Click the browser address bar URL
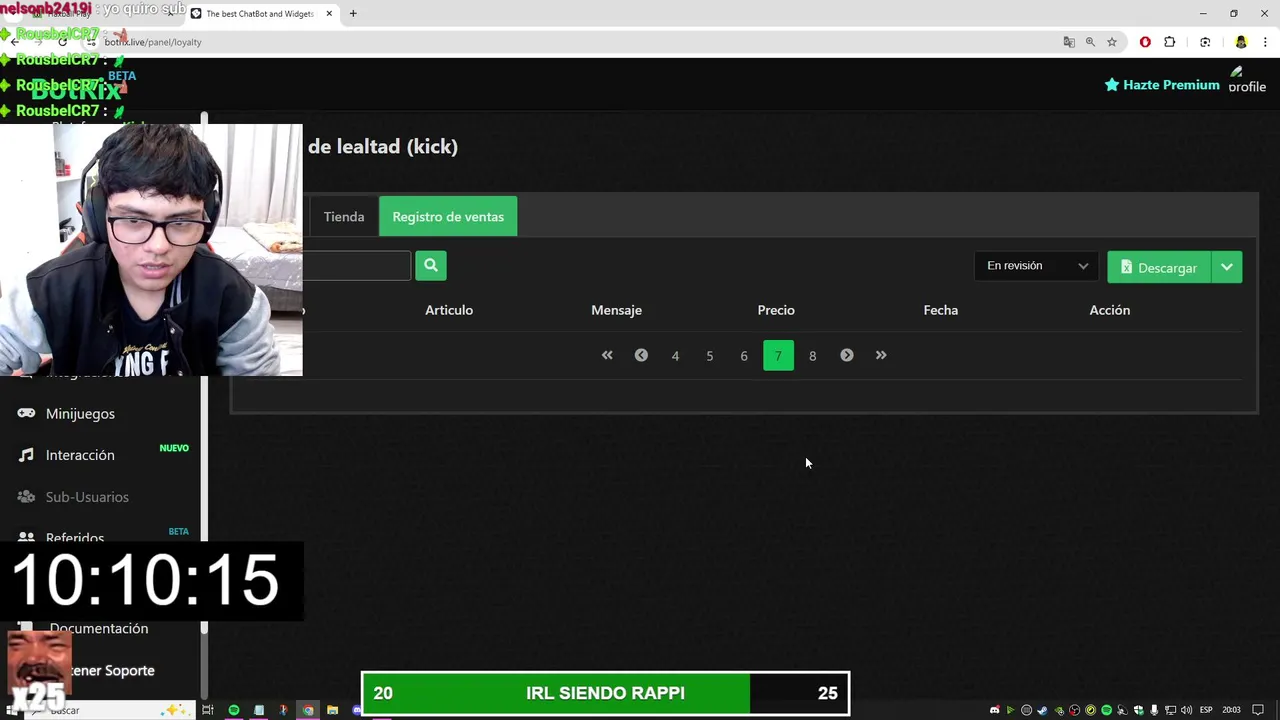 153,42
